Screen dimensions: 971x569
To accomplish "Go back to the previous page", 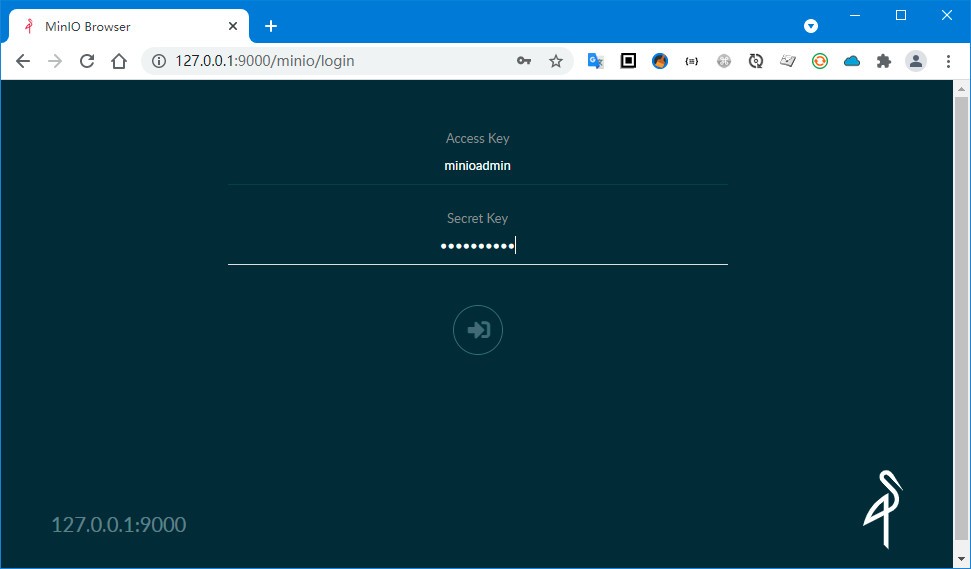I will (x=23, y=61).
